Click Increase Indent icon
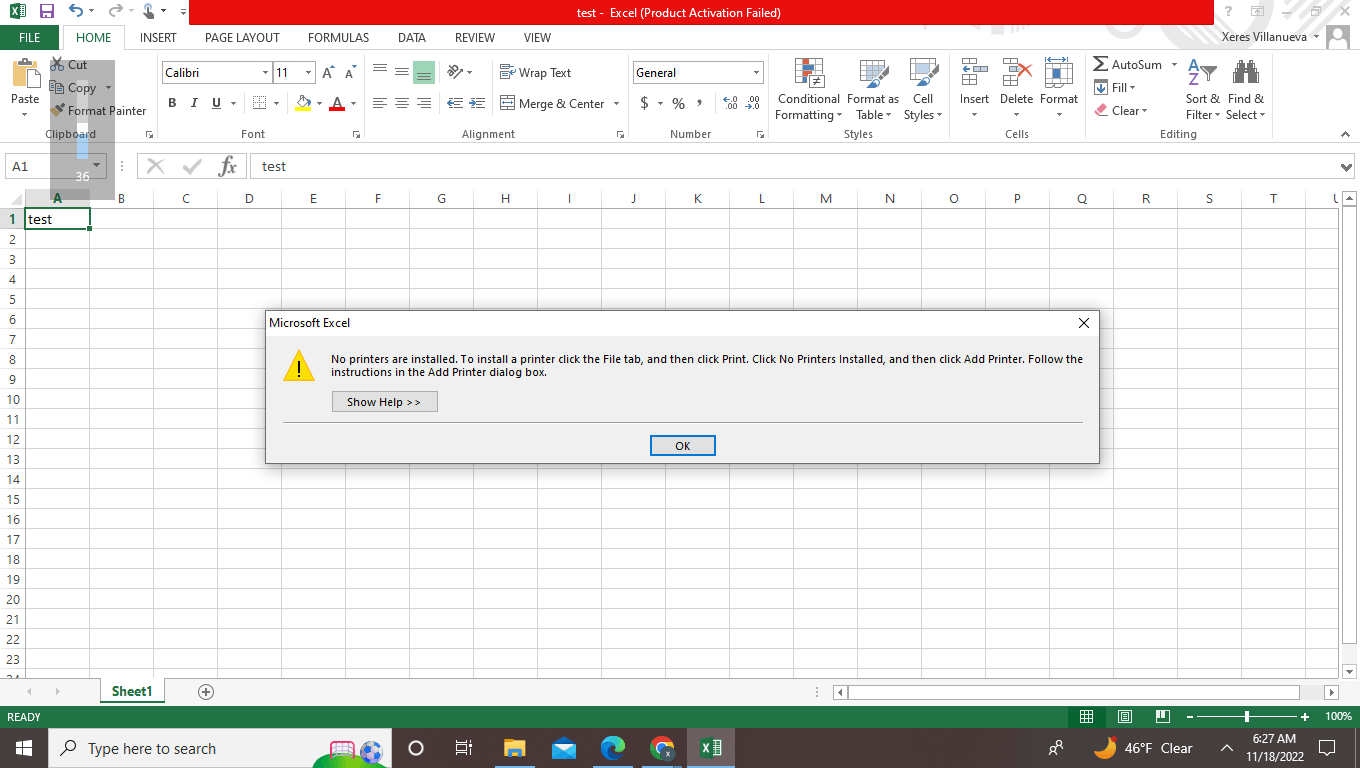Screen dimensions: 1360x768 (477, 103)
